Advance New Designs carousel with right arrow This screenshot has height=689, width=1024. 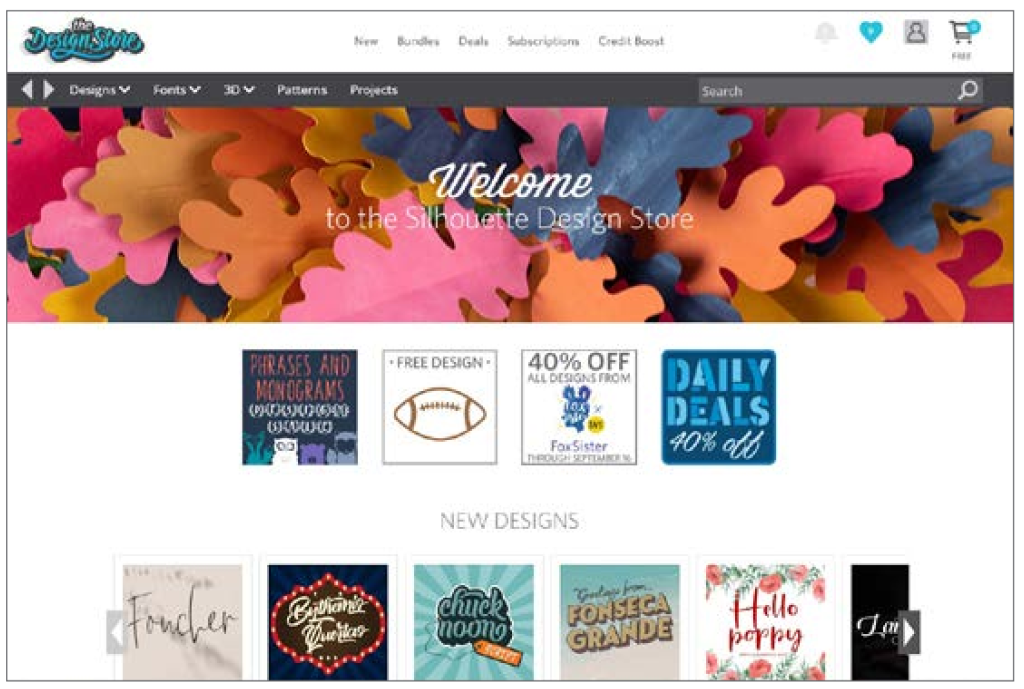pyautogui.click(x=909, y=632)
